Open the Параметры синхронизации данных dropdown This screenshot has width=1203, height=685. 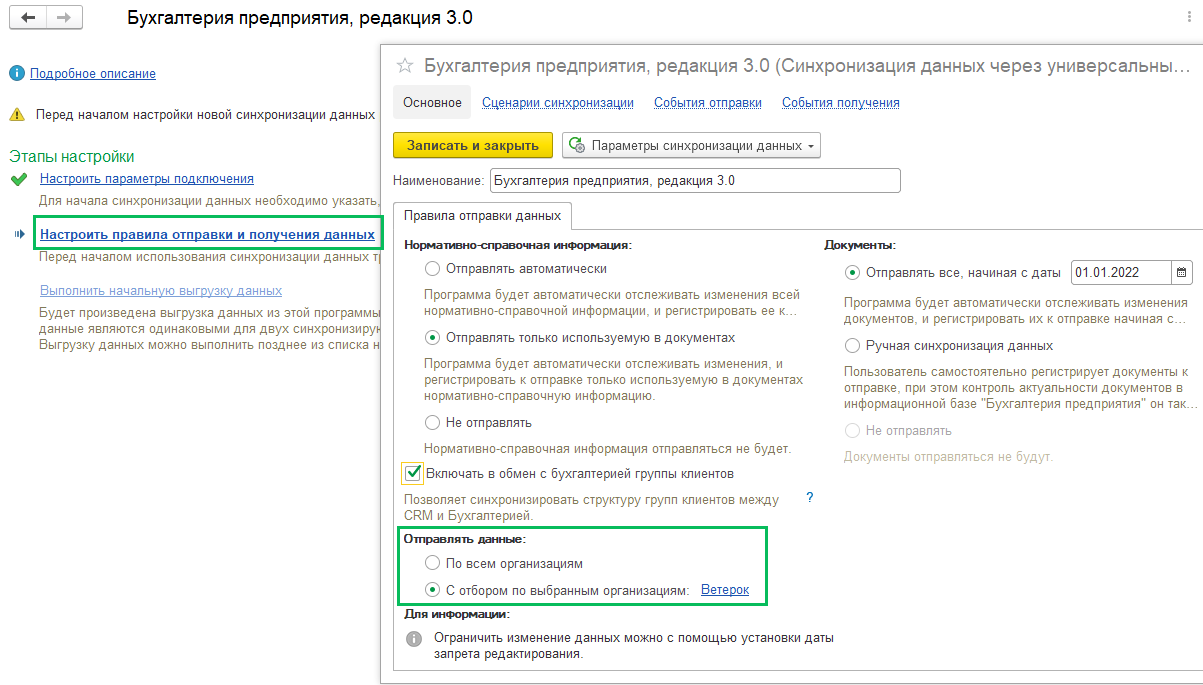(x=691, y=145)
